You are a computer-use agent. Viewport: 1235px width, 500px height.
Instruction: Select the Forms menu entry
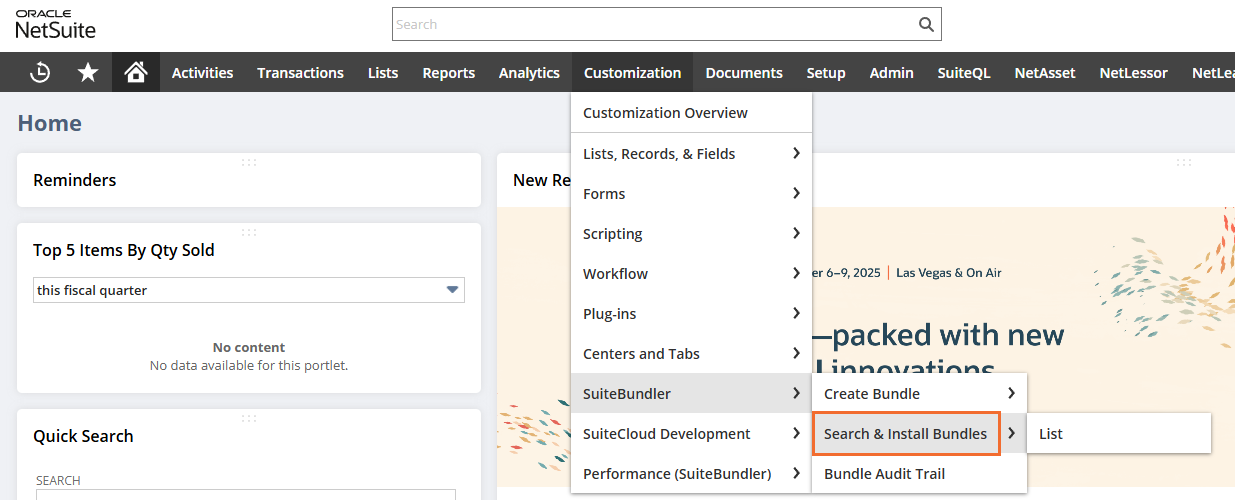[692, 193]
